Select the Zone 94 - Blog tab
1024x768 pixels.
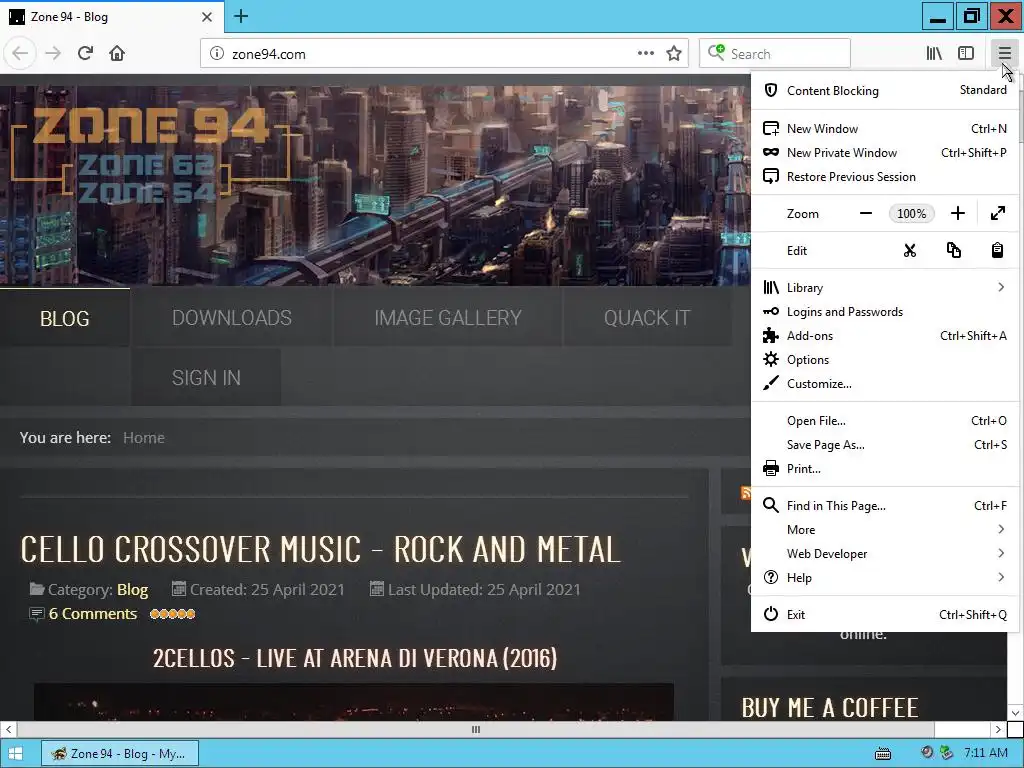112,17
